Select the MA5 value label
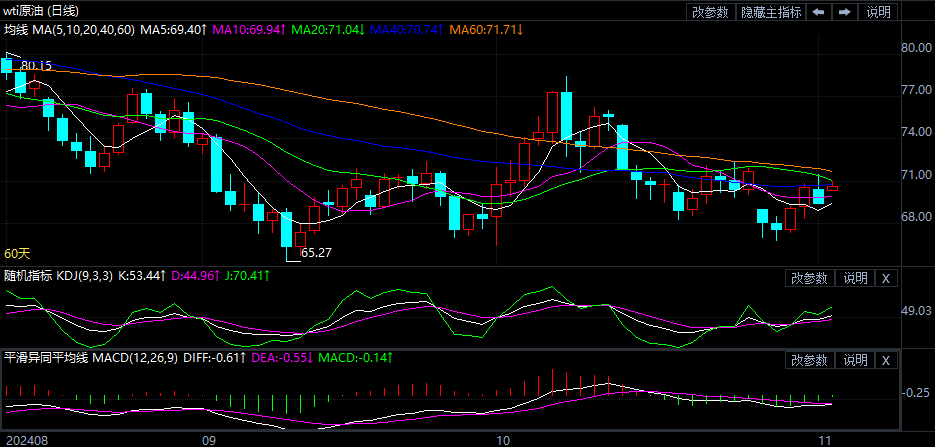The width and height of the screenshot is (935, 447). point(173,30)
